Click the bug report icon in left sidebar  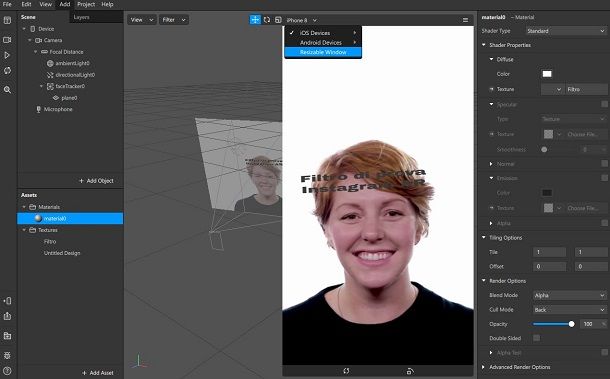pos(7,355)
